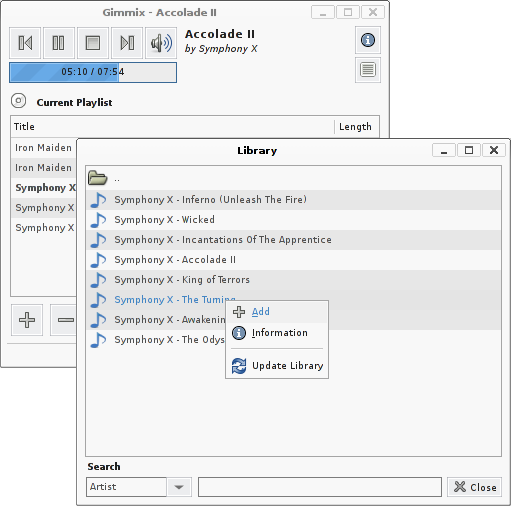Click the music note beside Awakenings
511x506 pixels.
click(x=98, y=320)
